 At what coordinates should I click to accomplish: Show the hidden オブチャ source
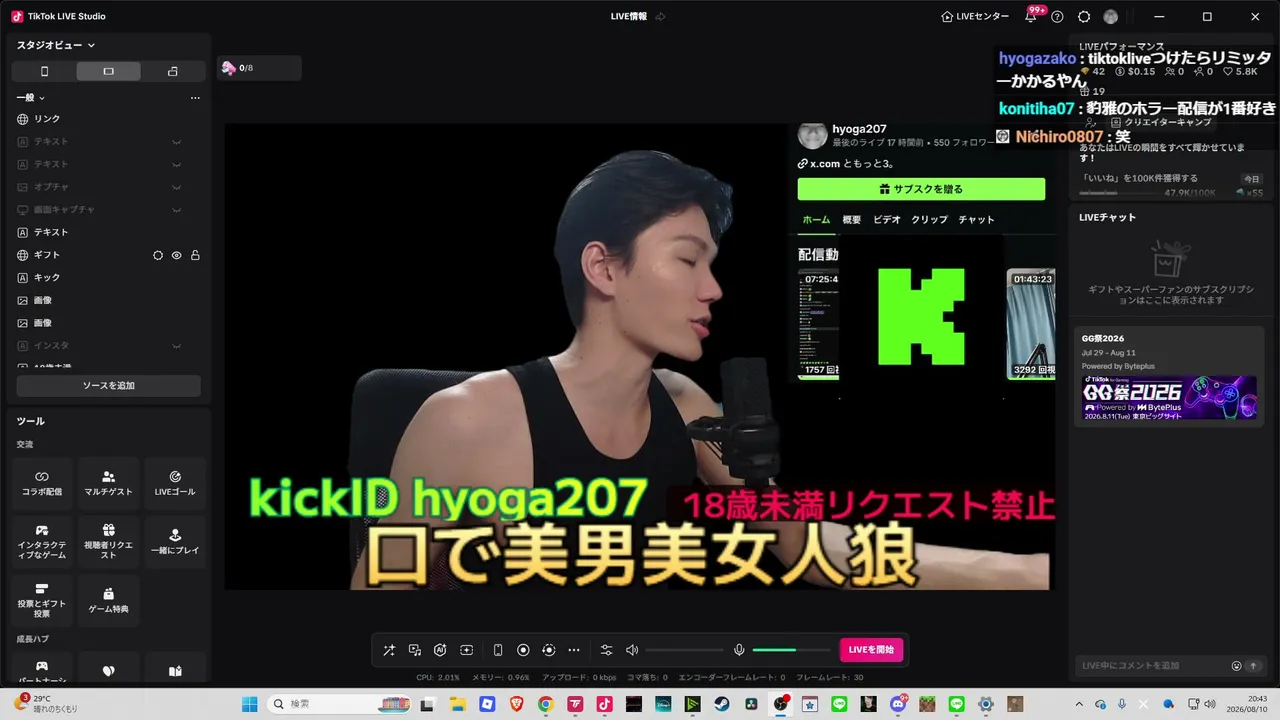point(176,187)
